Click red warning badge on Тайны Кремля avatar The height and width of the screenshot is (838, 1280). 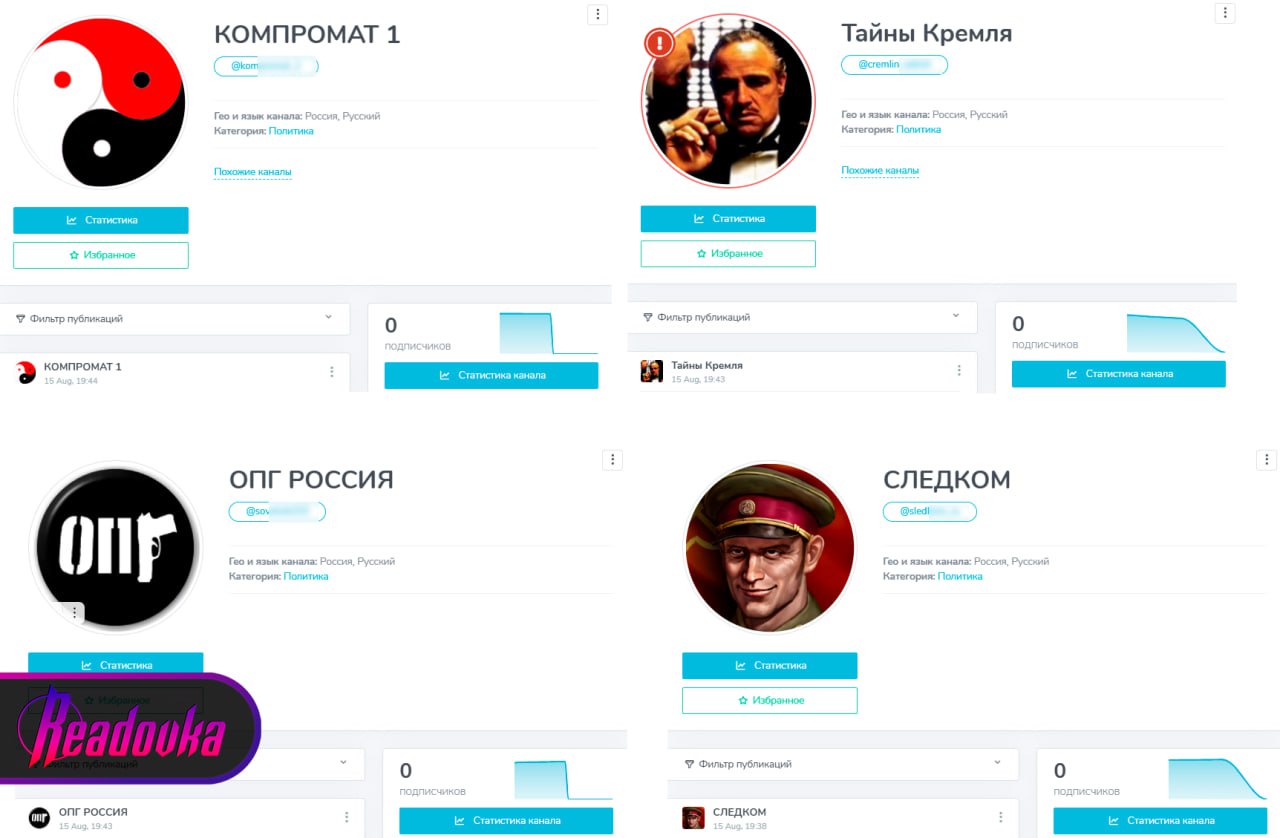(660, 43)
